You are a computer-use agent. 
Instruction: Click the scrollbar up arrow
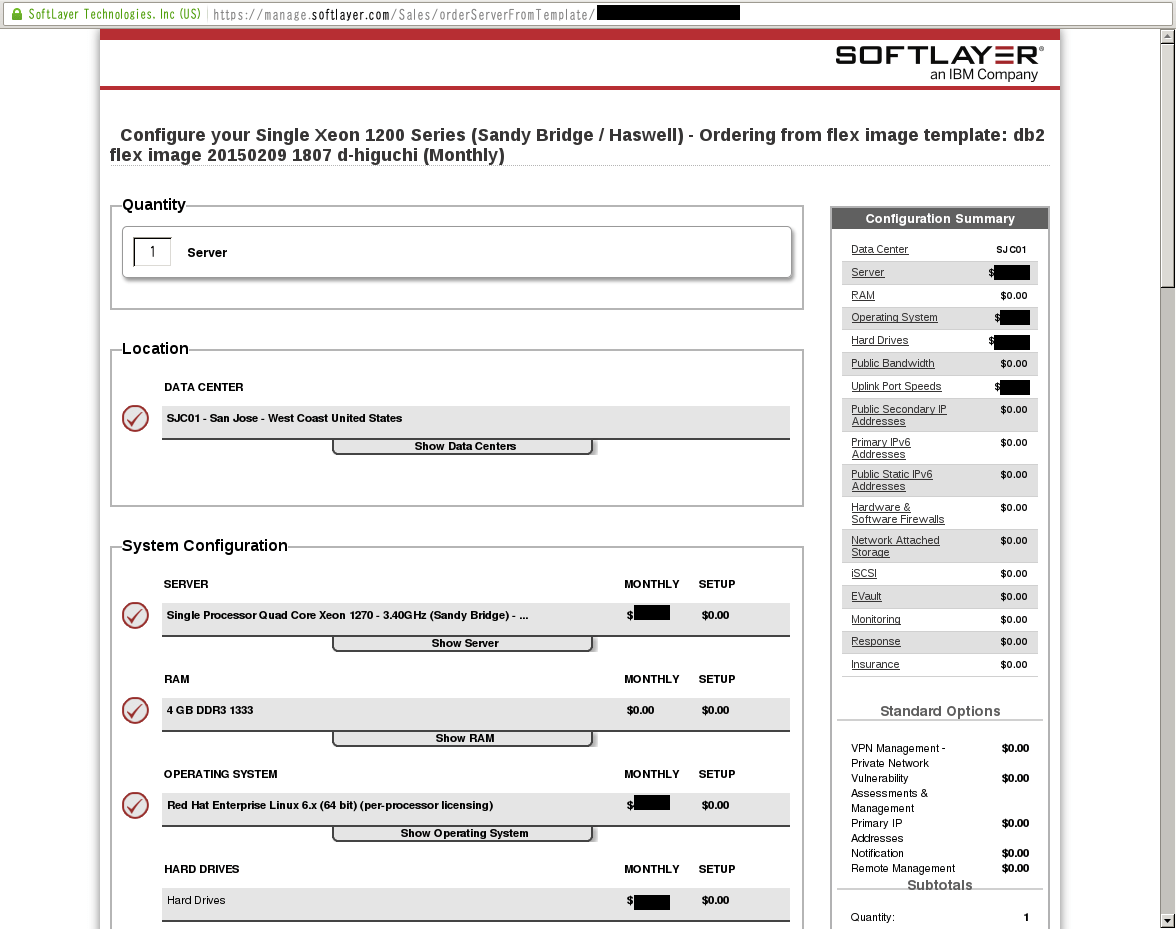coord(1167,37)
